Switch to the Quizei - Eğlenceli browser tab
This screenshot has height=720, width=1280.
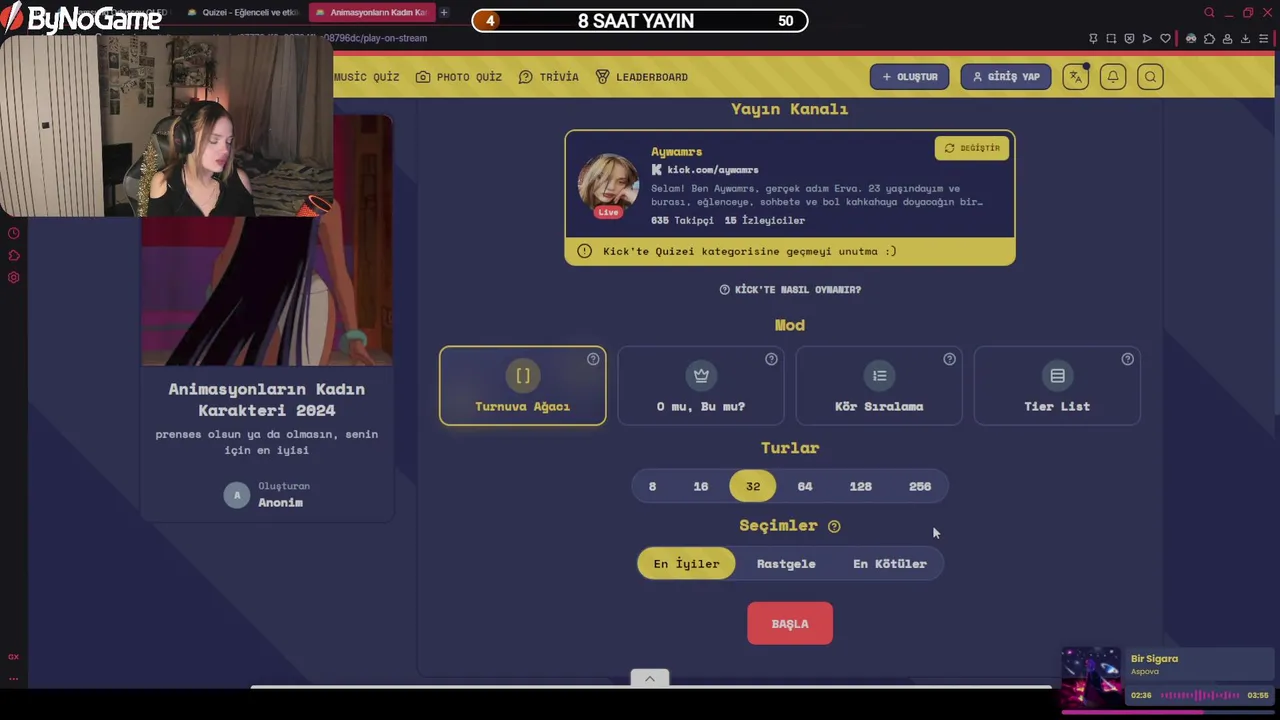click(x=243, y=13)
